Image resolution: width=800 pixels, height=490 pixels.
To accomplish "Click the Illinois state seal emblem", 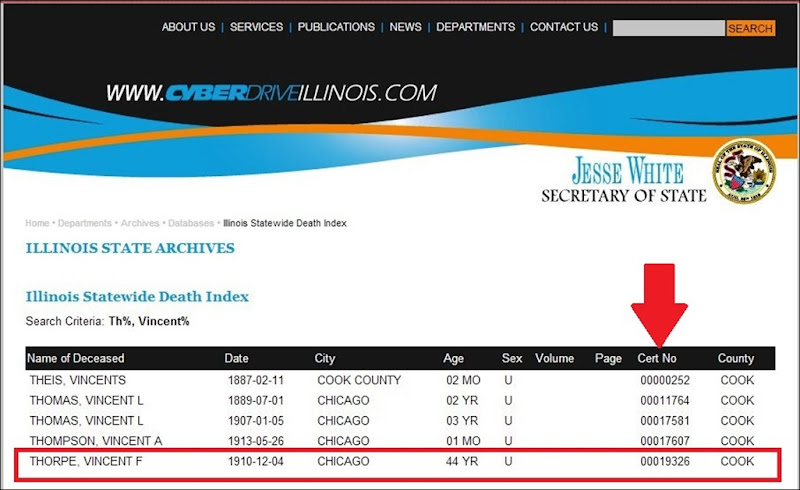I will tap(744, 171).
